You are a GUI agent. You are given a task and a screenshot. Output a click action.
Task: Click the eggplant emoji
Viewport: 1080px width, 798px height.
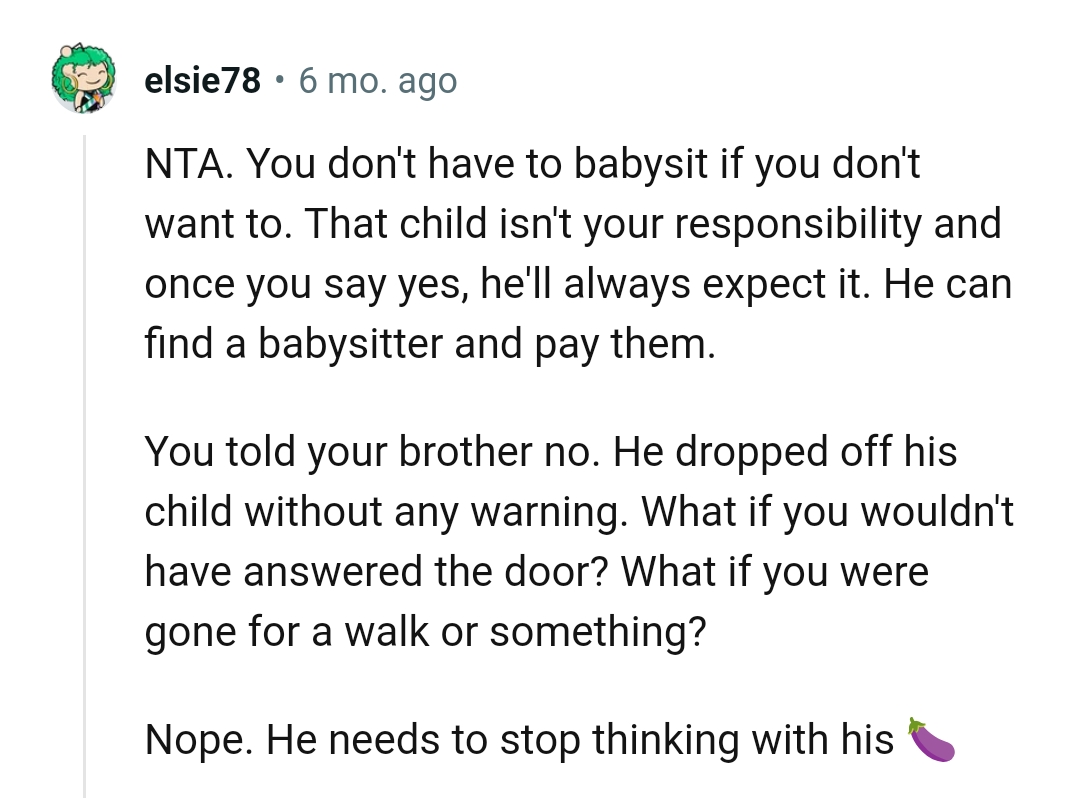pyautogui.click(x=931, y=739)
